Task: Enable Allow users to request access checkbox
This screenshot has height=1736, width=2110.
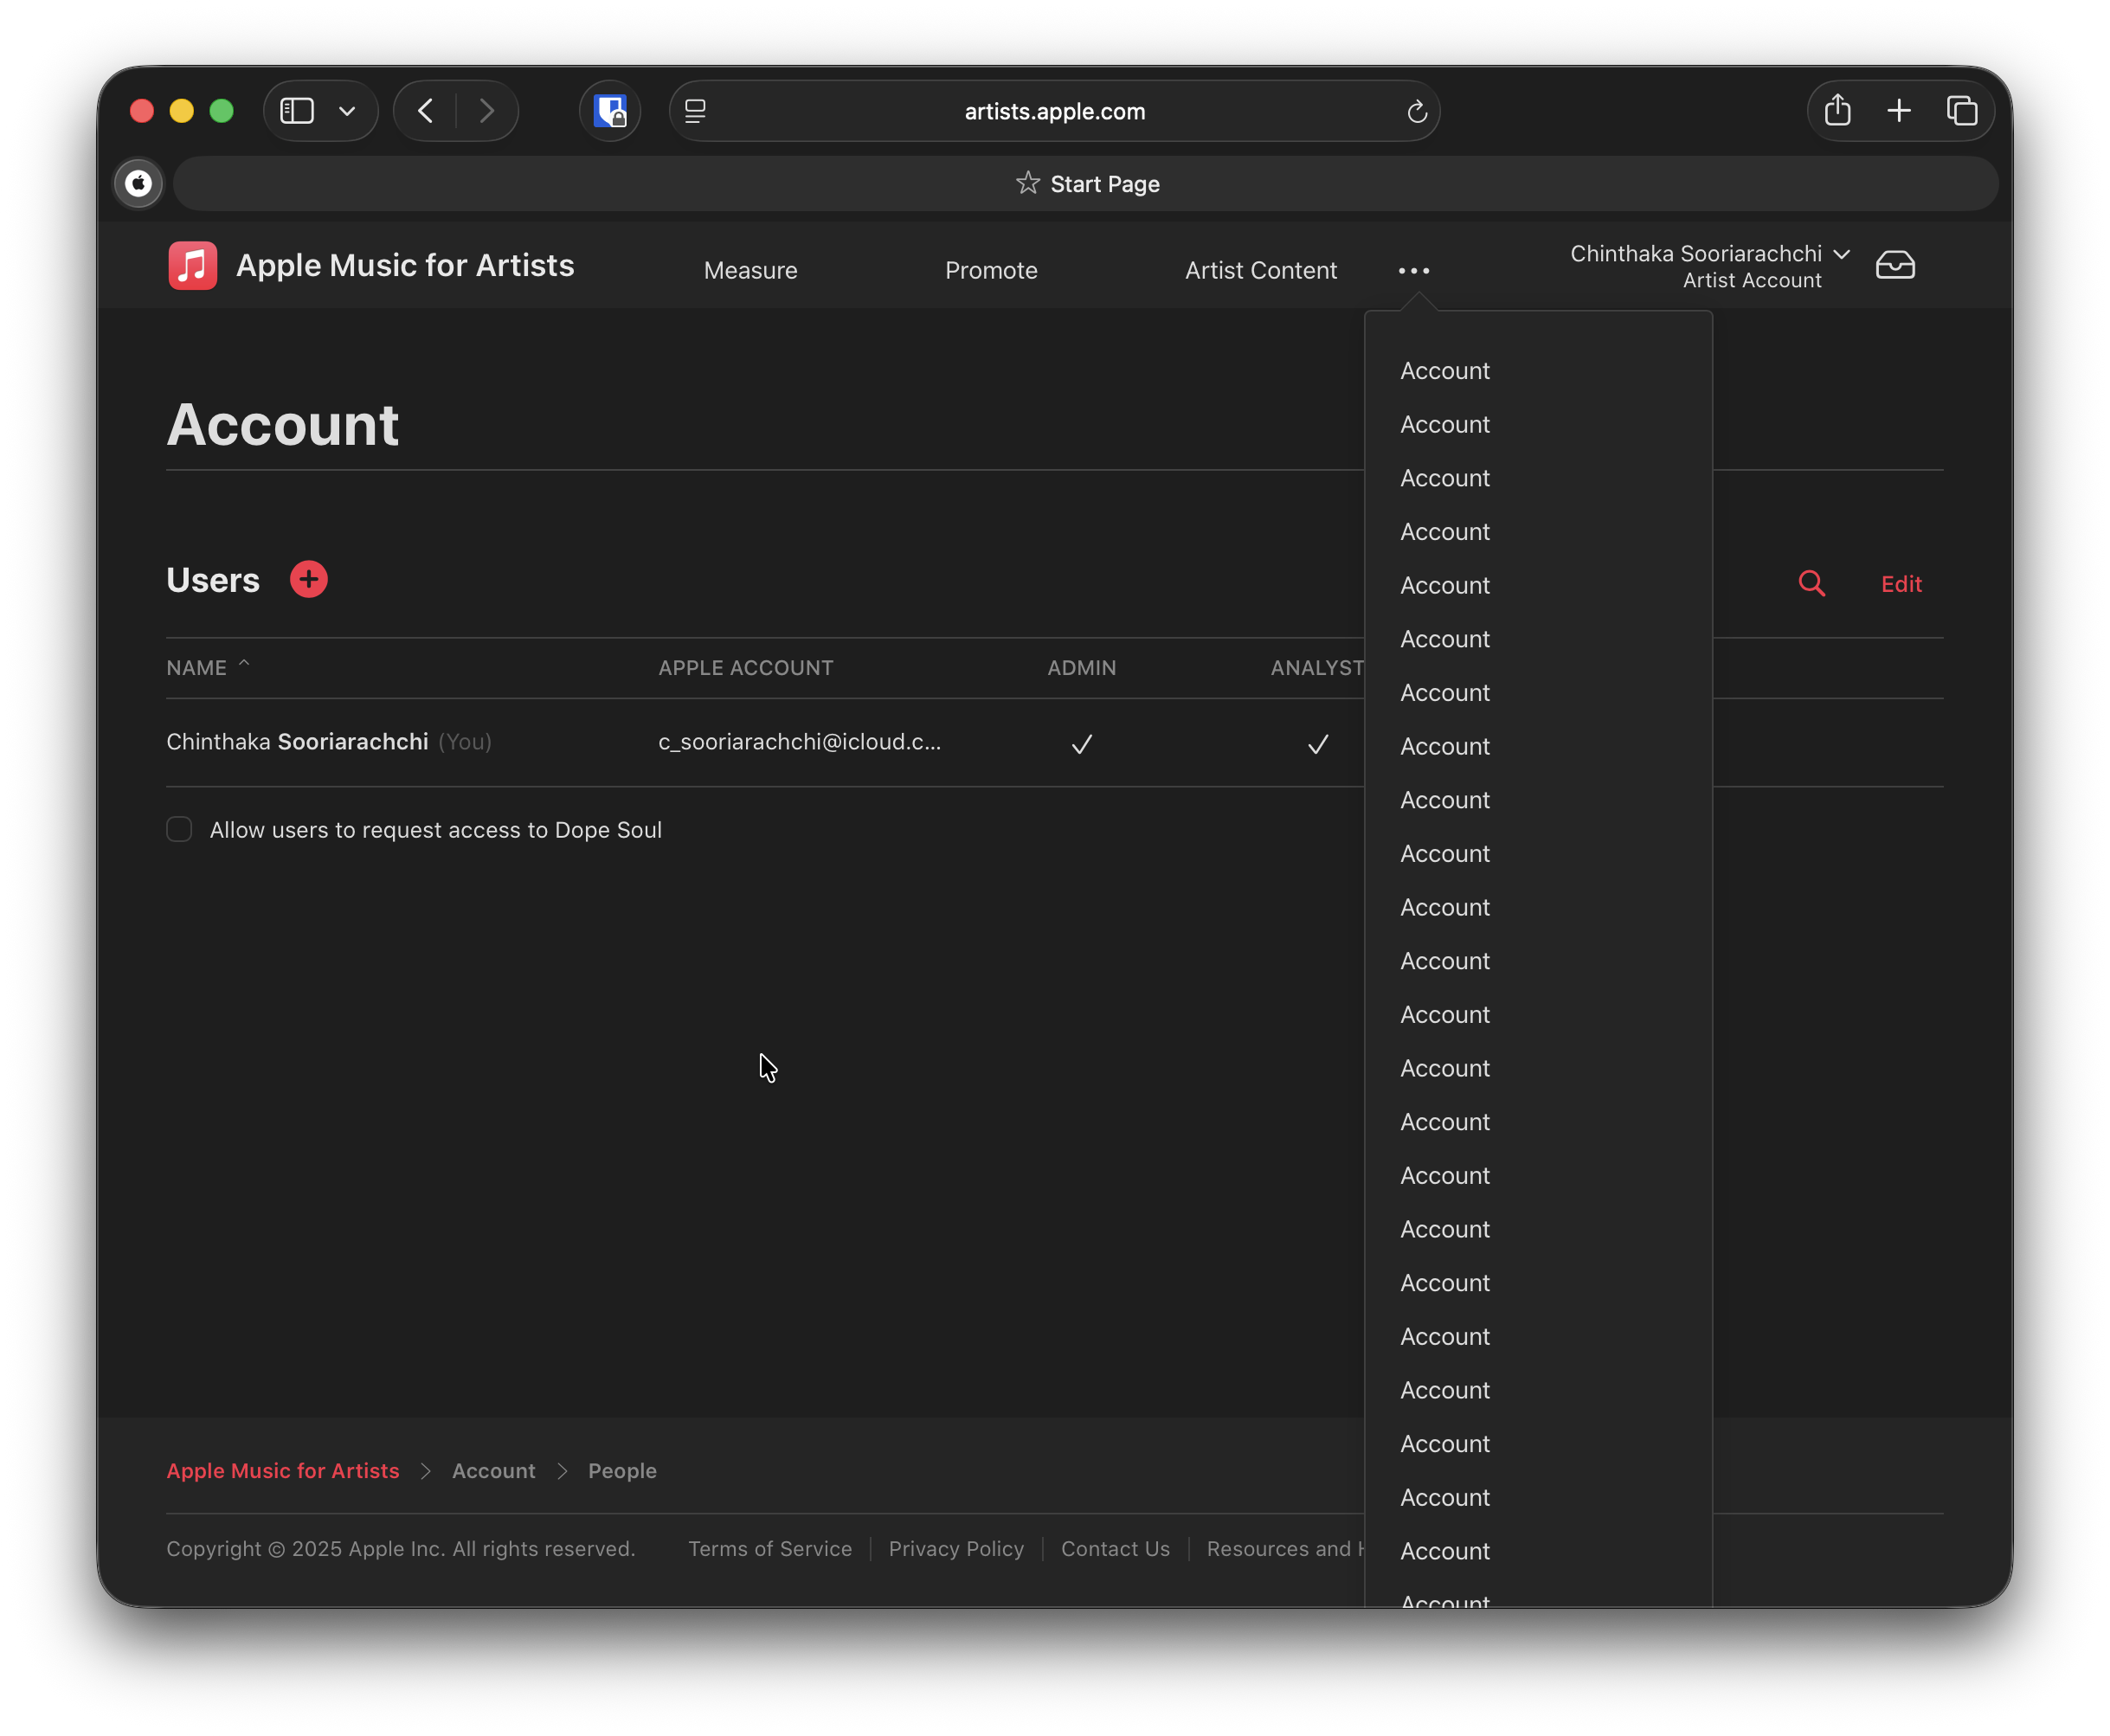Action: click(x=179, y=830)
